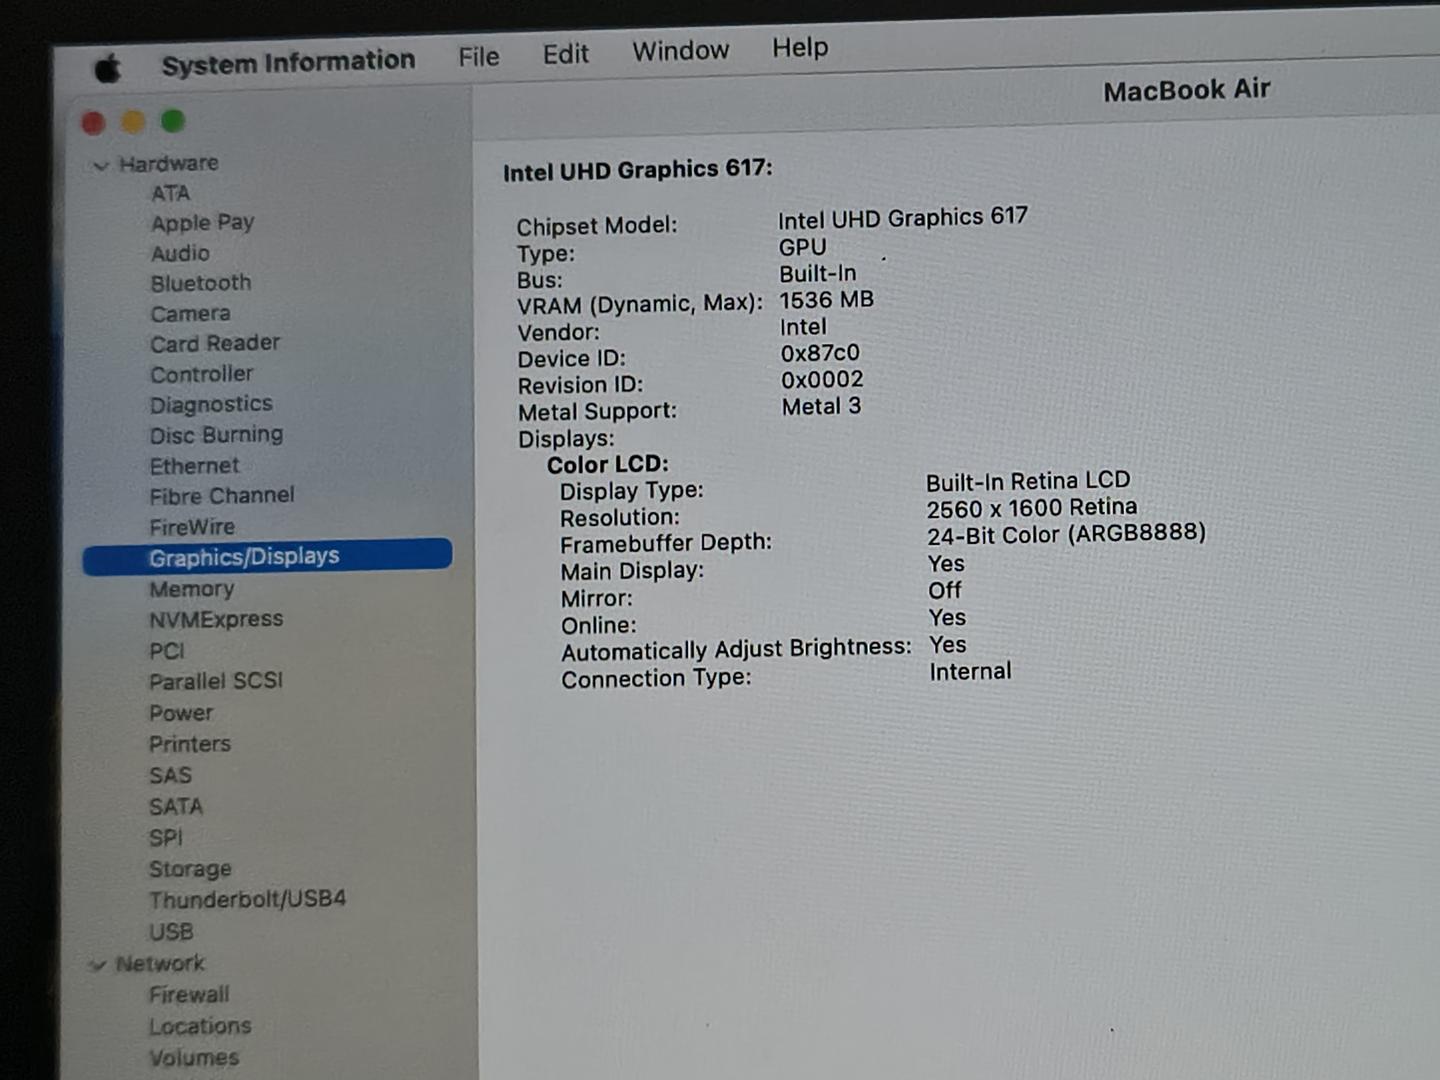Select Card Reader in the sidebar
Viewport: 1440px width, 1080px height.
tap(215, 343)
